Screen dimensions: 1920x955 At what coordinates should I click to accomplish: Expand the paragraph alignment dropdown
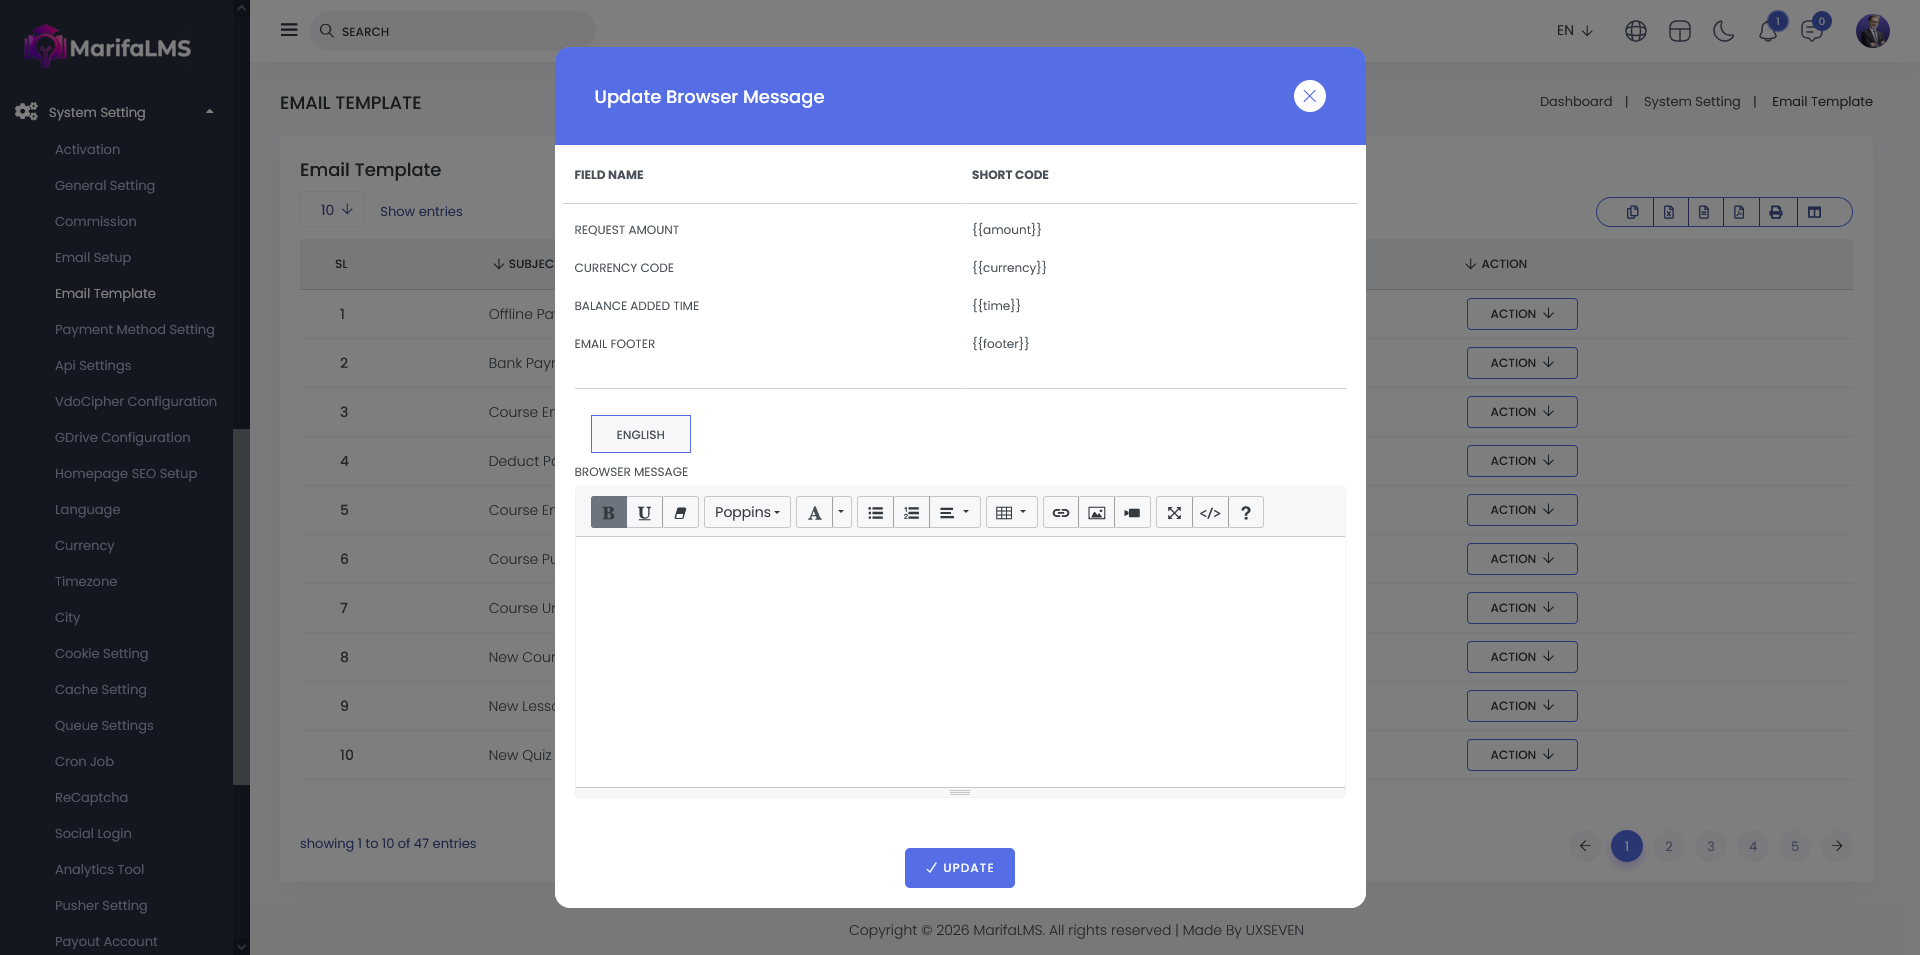(x=954, y=513)
